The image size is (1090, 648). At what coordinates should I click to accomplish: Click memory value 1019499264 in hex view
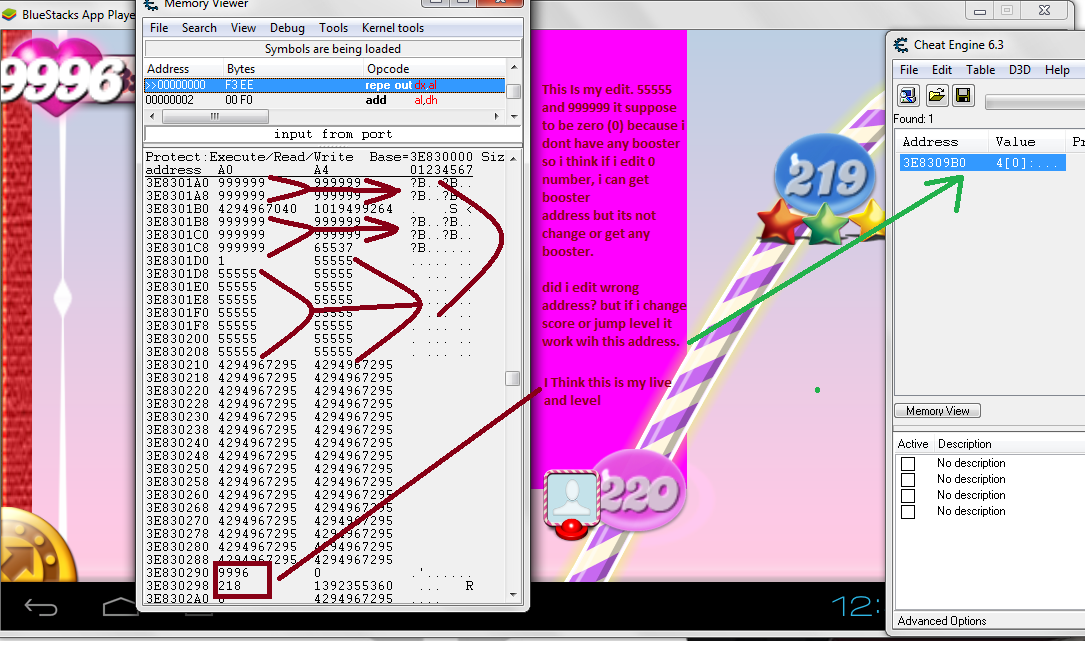click(x=353, y=209)
